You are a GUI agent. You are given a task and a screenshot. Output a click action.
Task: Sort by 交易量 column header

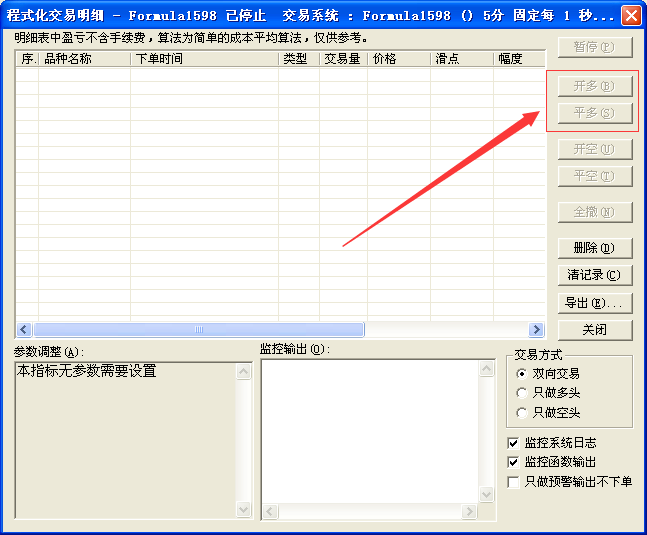[x=343, y=59]
